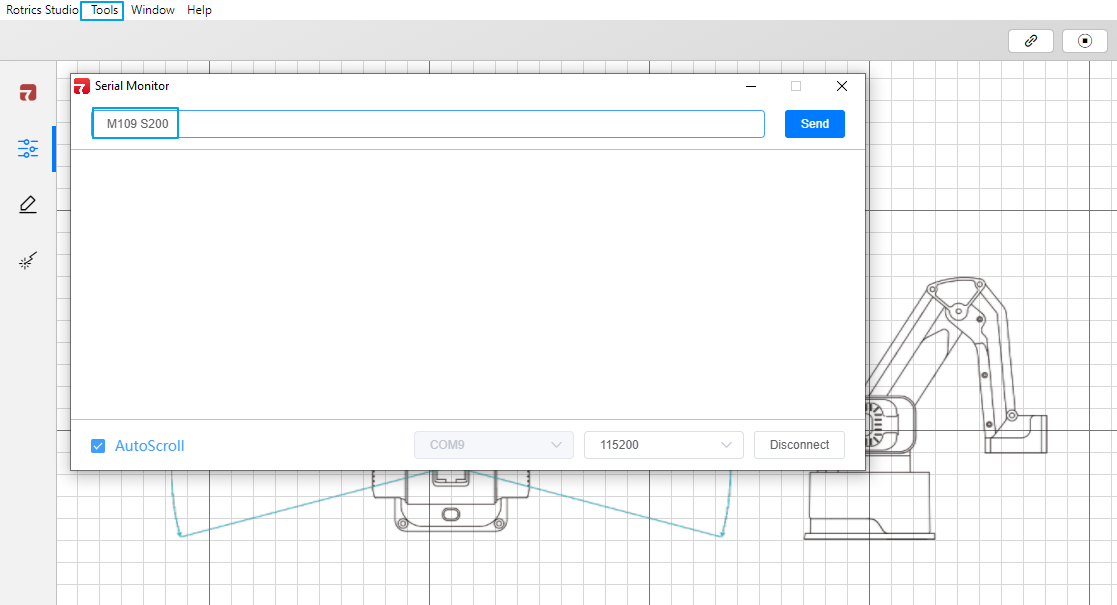Select the pen writing and drawing tool
This screenshot has width=1117, height=605.
[28, 205]
